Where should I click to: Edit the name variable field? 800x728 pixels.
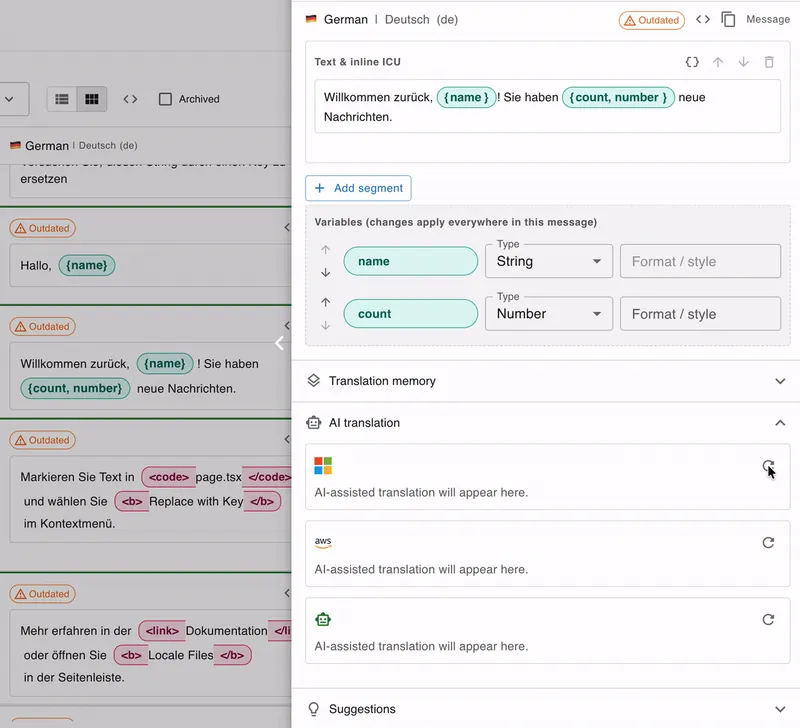(x=411, y=261)
